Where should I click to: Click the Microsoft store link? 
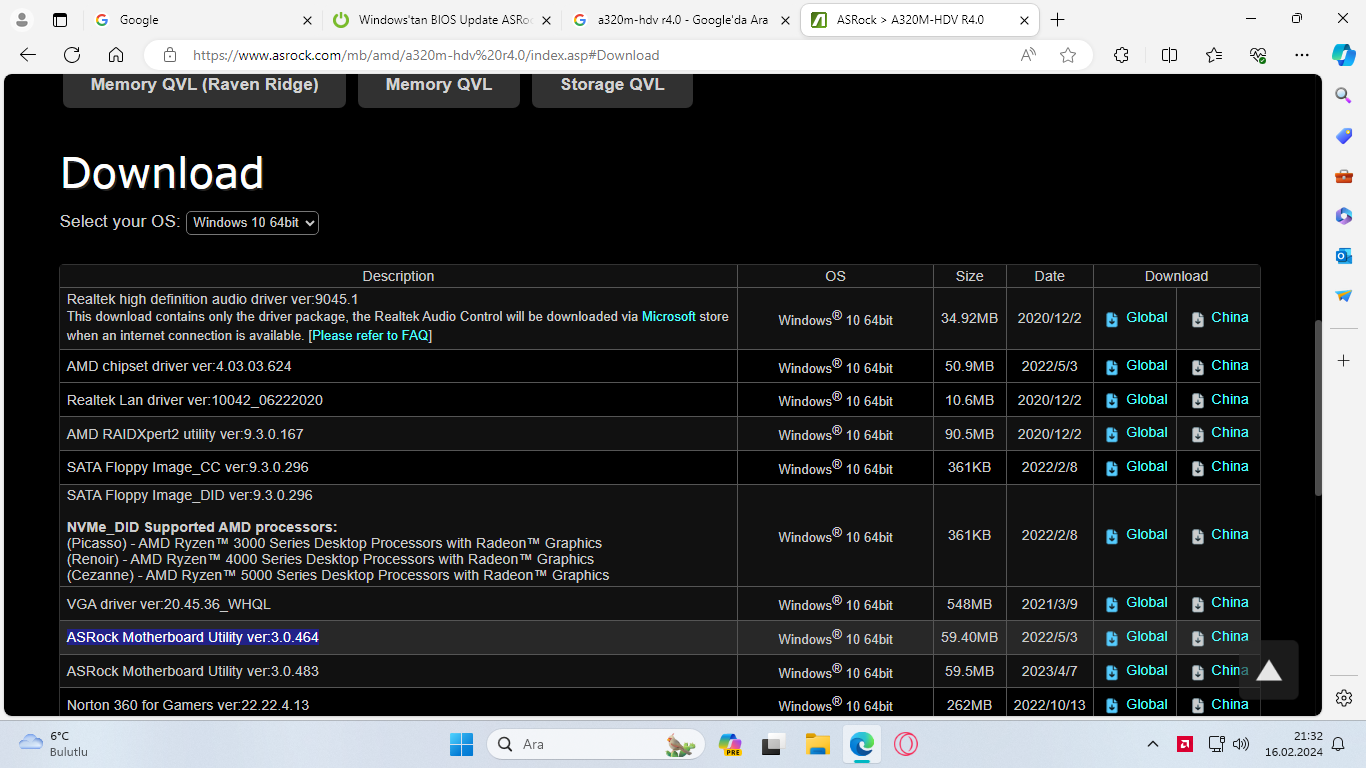coord(669,316)
